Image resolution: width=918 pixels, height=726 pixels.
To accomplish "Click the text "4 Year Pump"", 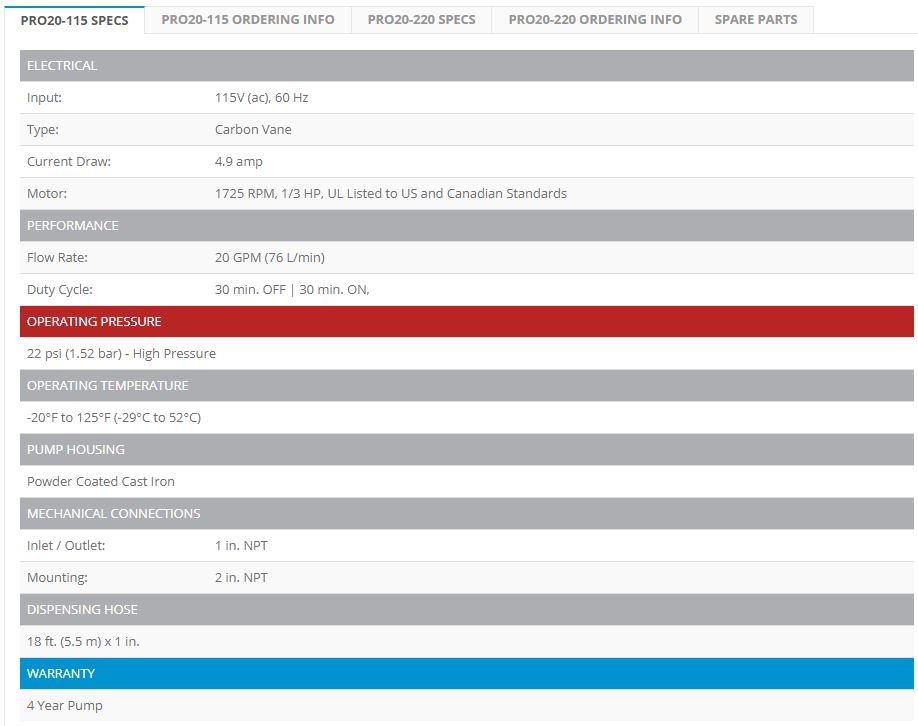I will (x=64, y=706).
